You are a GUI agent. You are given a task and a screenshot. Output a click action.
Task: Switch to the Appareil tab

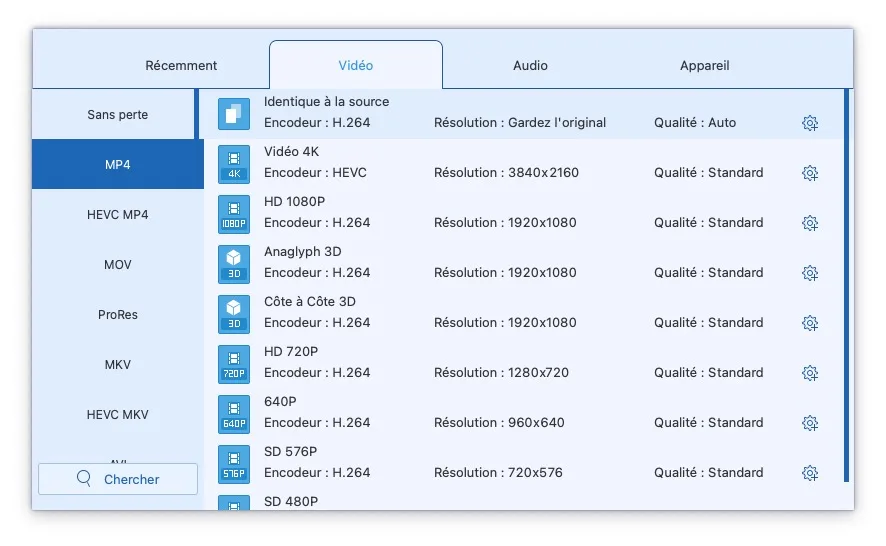pos(704,66)
